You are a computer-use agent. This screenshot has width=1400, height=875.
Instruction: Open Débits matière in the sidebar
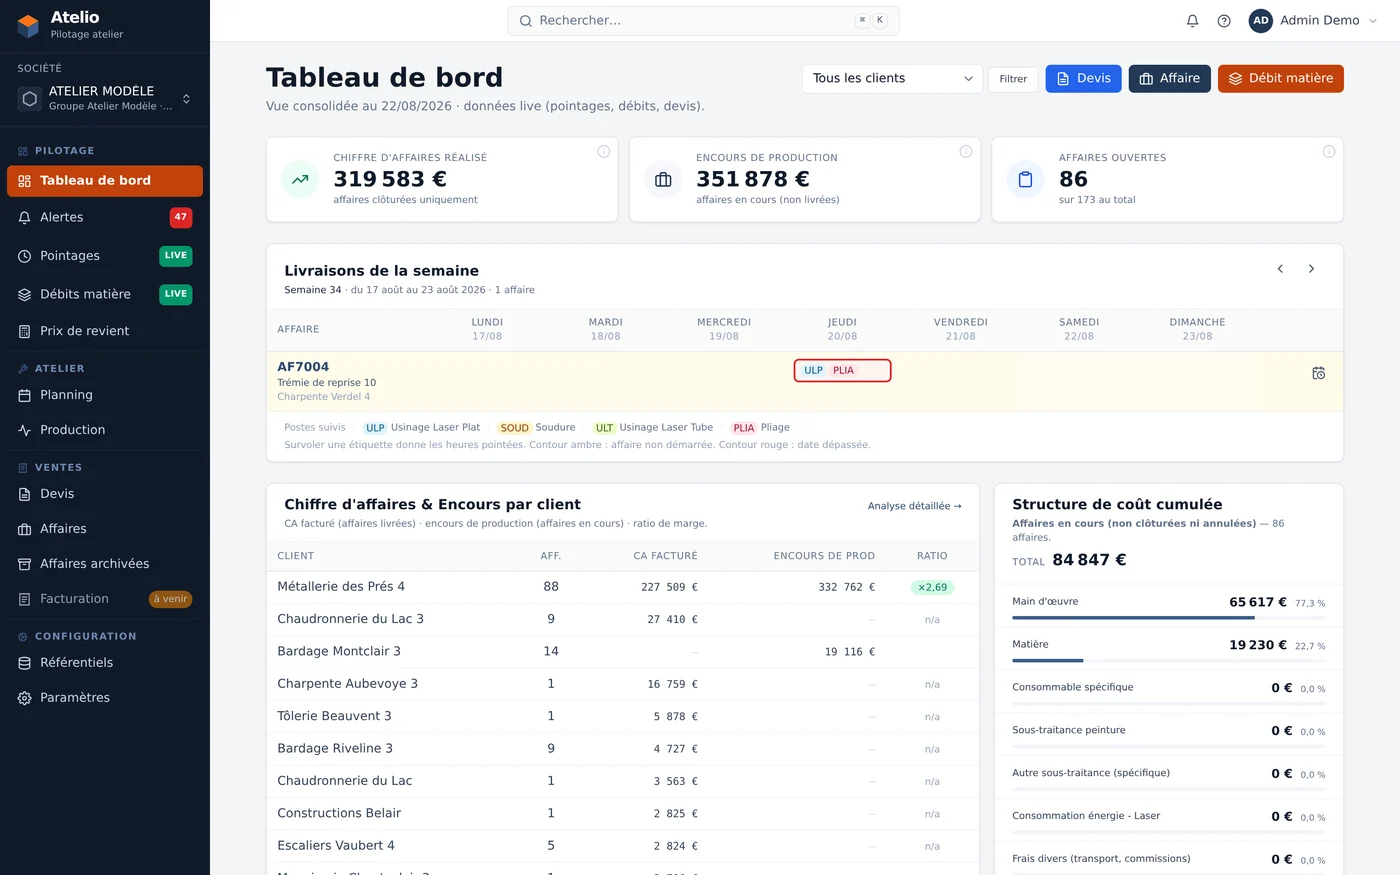(x=105, y=294)
